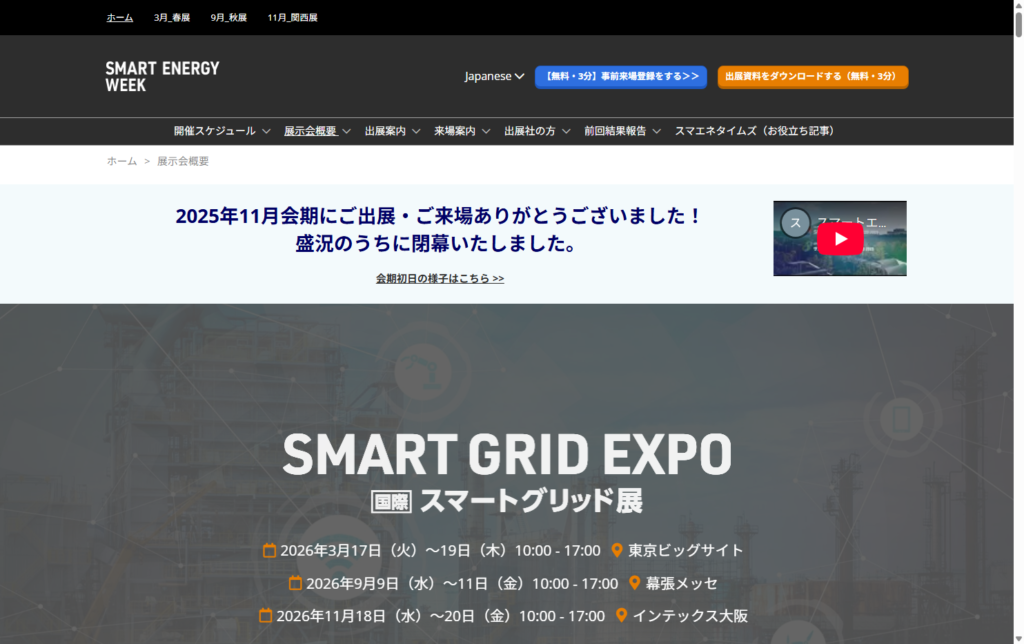Open スマエネタイムズ (お役立ち記事) menu item

click(x=754, y=131)
